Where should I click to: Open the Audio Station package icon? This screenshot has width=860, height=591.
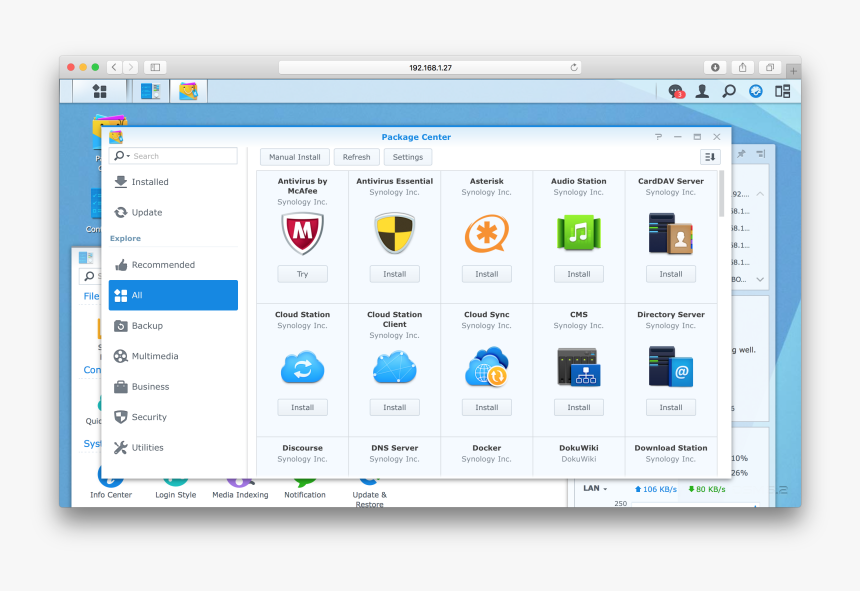(579, 234)
